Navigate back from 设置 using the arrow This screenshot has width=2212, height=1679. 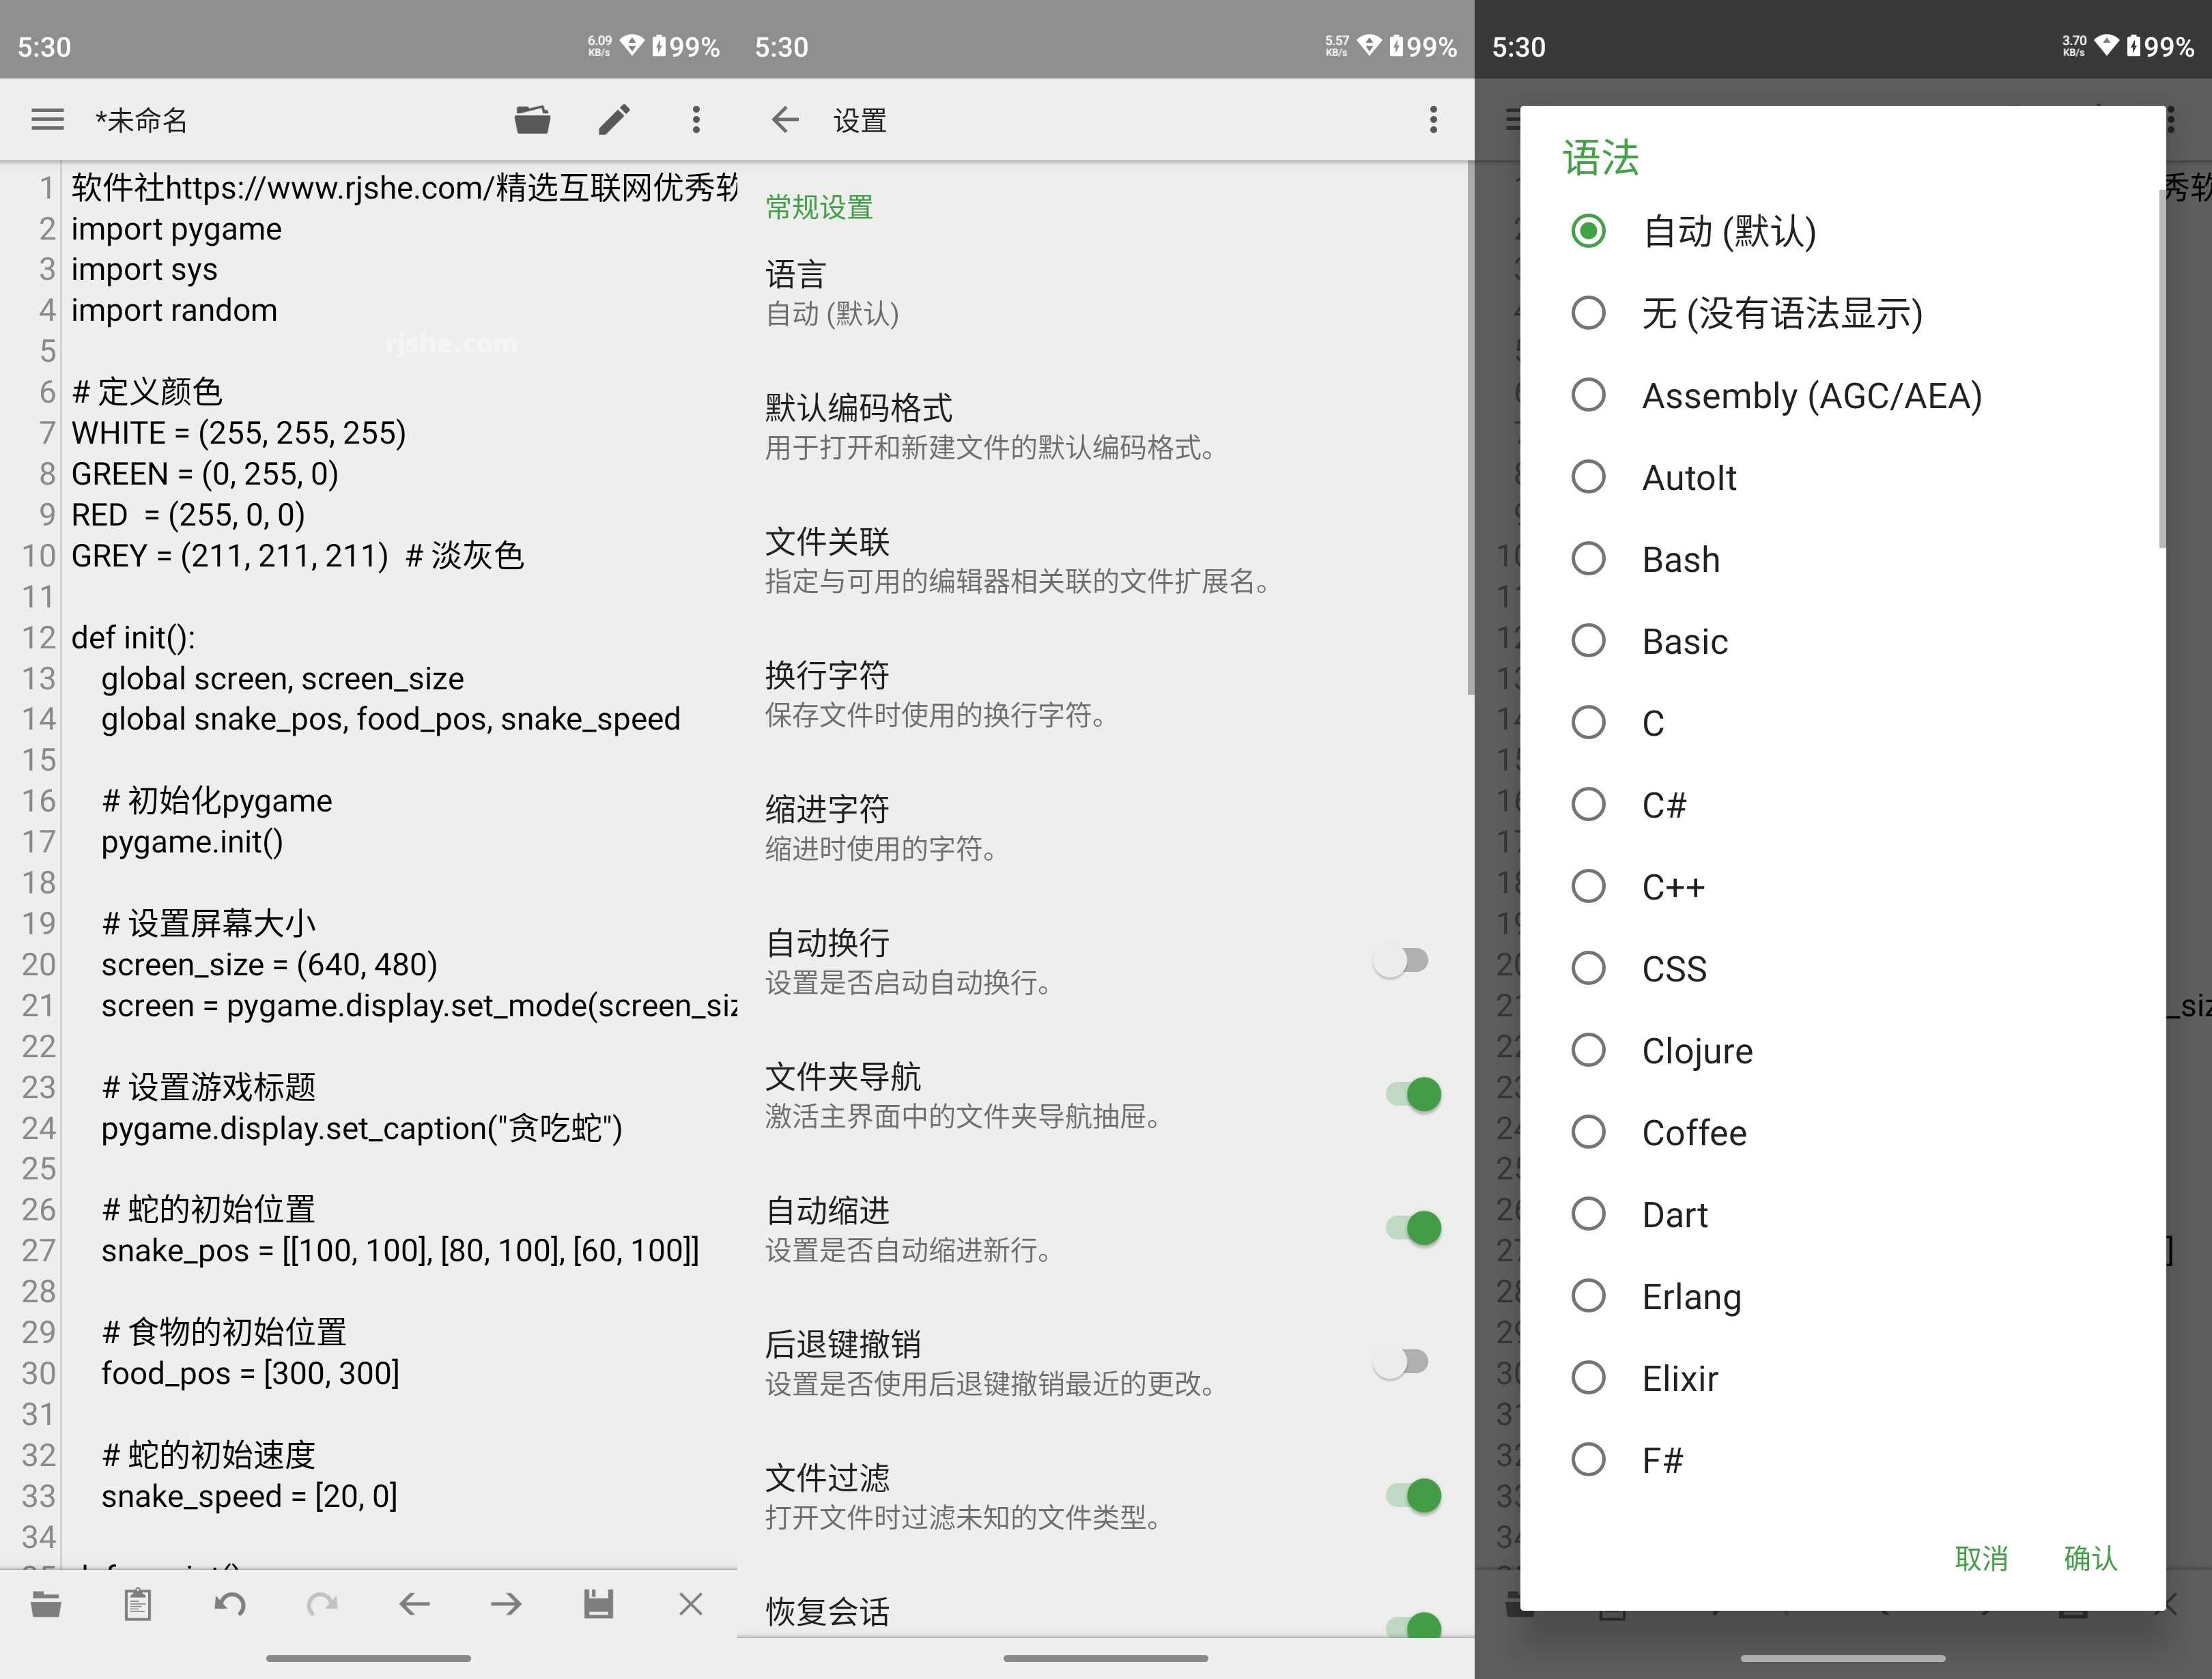pos(786,119)
